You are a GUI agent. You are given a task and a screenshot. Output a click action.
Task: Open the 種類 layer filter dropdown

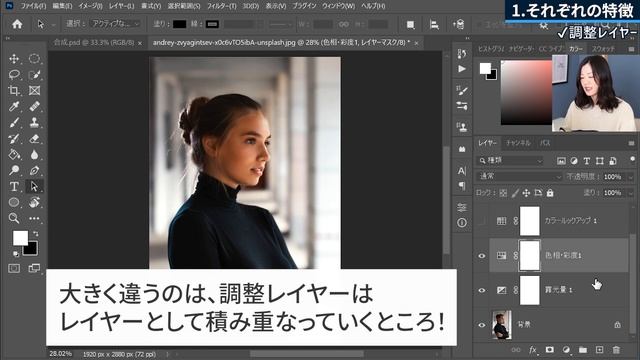tap(511, 160)
